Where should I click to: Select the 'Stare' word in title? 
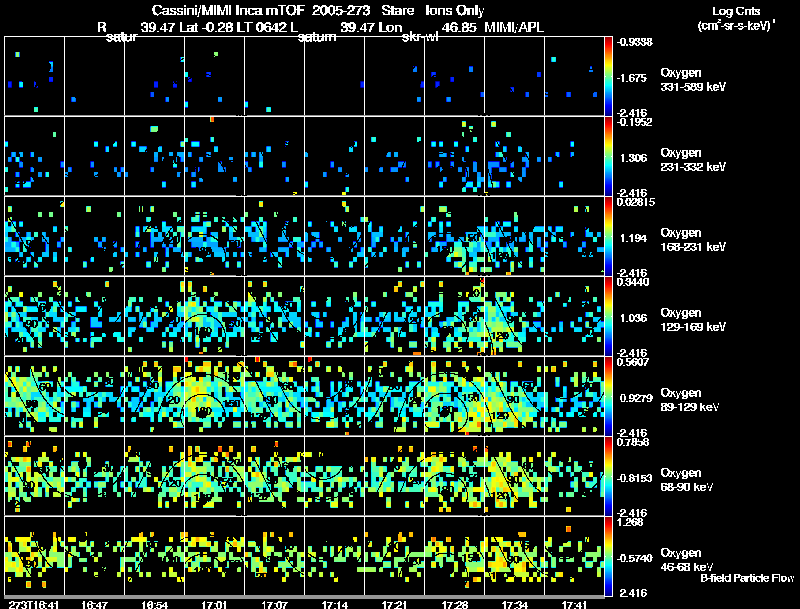point(397,10)
